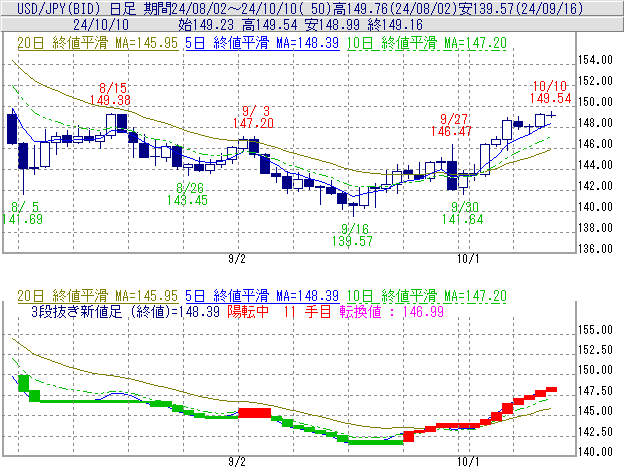Click the 9/2 date on upper axis
The height and width of the screenshot is (475, 624).
[237, 259]
